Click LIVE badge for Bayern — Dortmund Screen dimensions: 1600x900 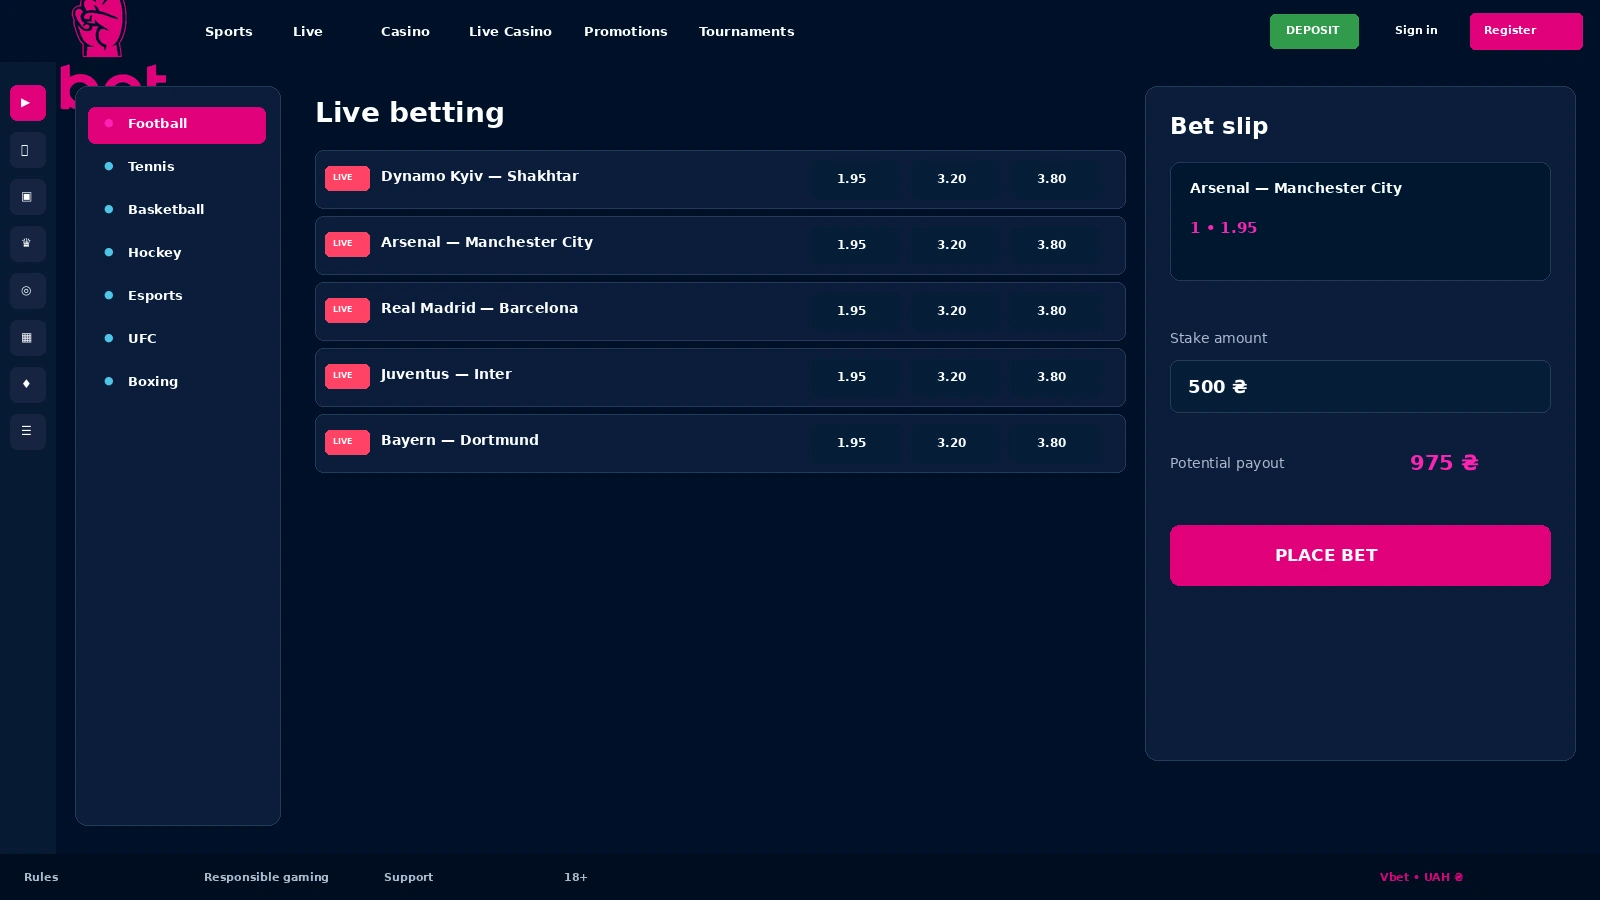tap(347, 442)
